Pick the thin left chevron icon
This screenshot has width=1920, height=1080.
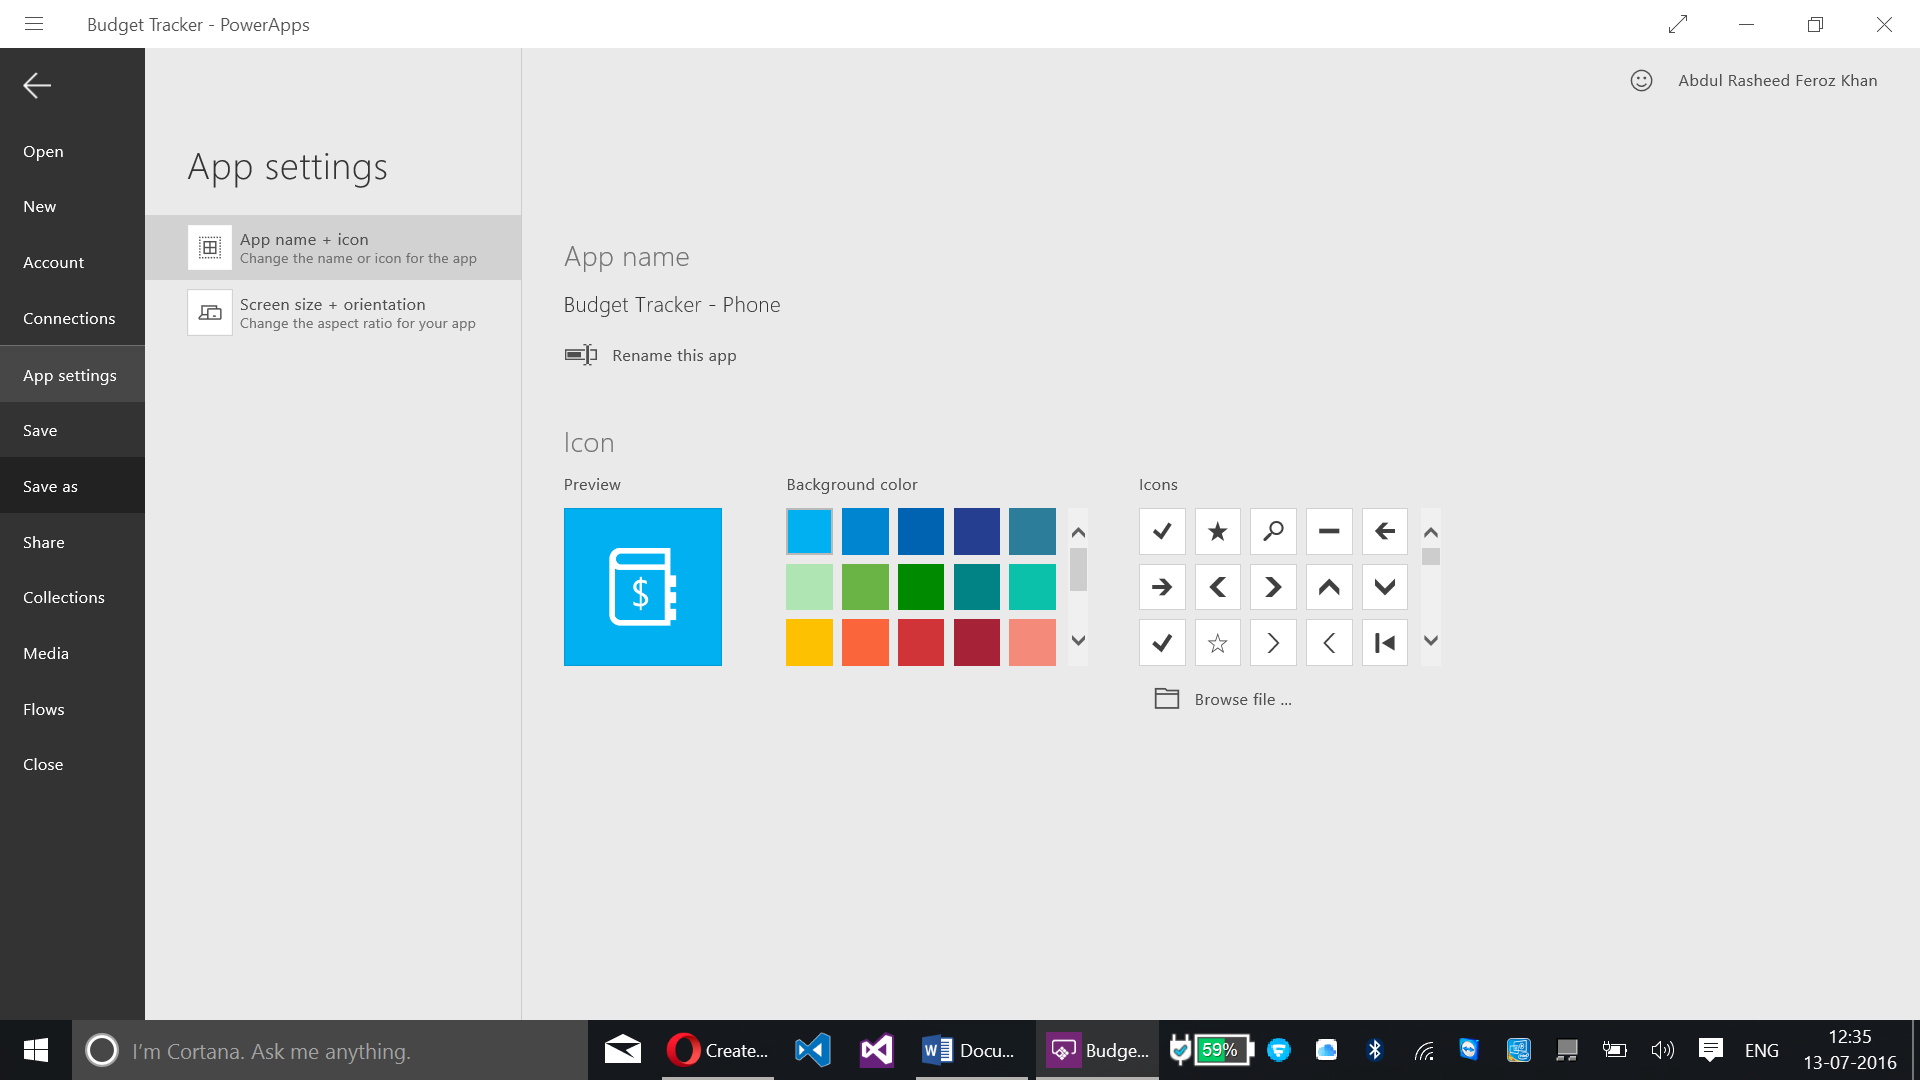1329,643
